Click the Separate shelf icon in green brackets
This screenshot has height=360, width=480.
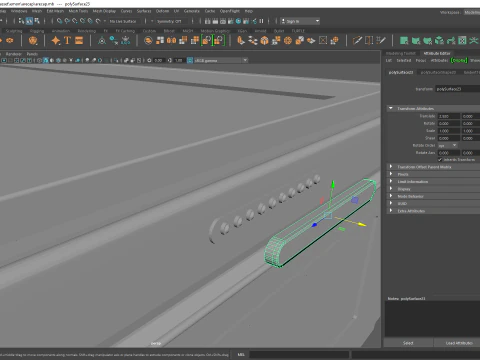(218, 41)
